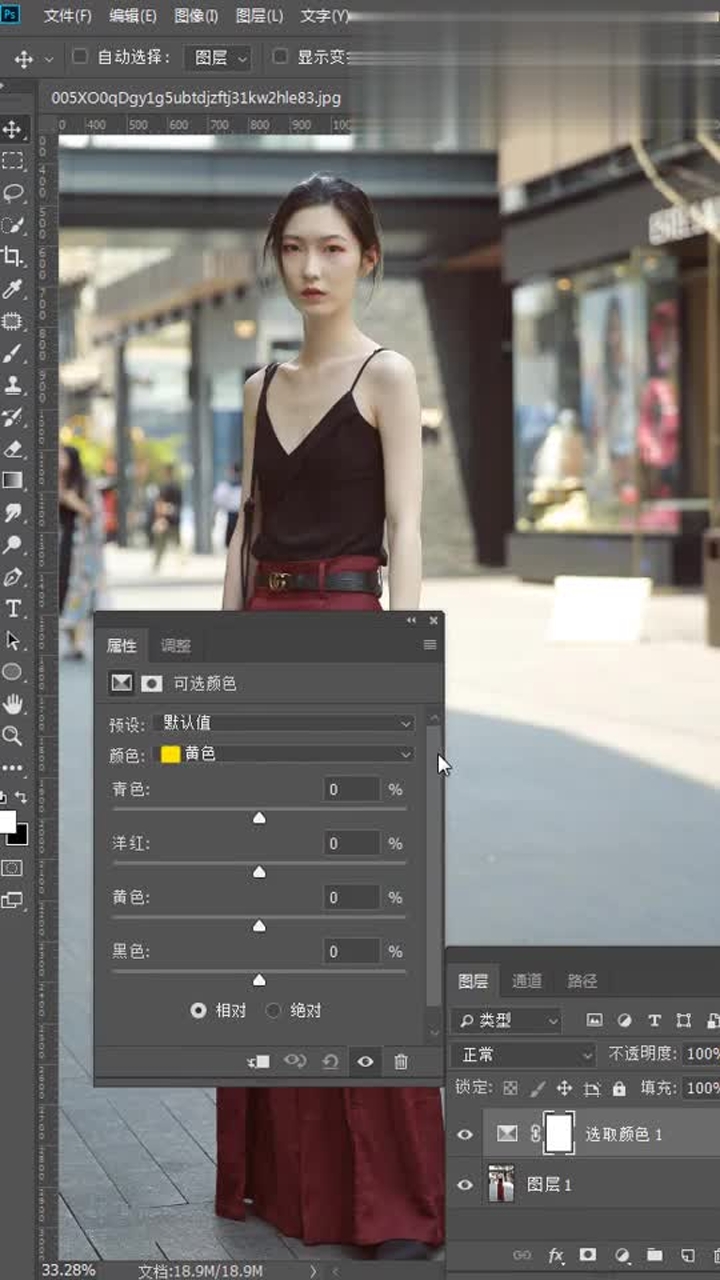Click reset adjustment icon in Properties panel

330,1062
